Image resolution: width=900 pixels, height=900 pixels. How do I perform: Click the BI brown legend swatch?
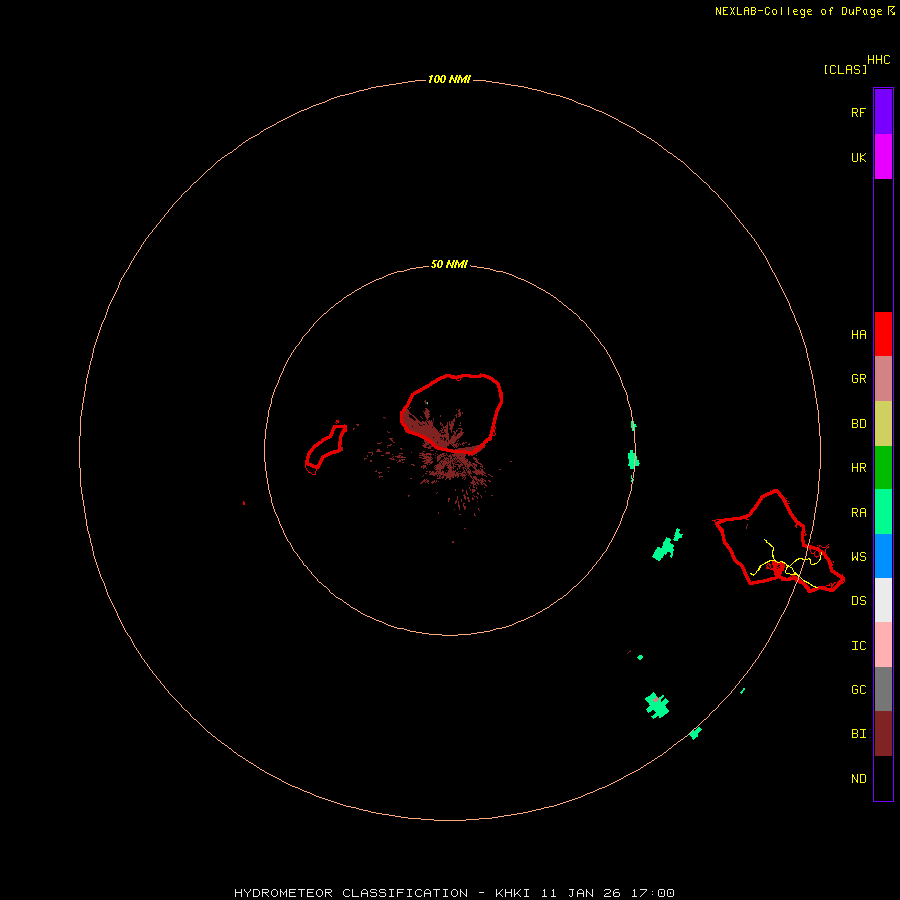click(883, 734)
